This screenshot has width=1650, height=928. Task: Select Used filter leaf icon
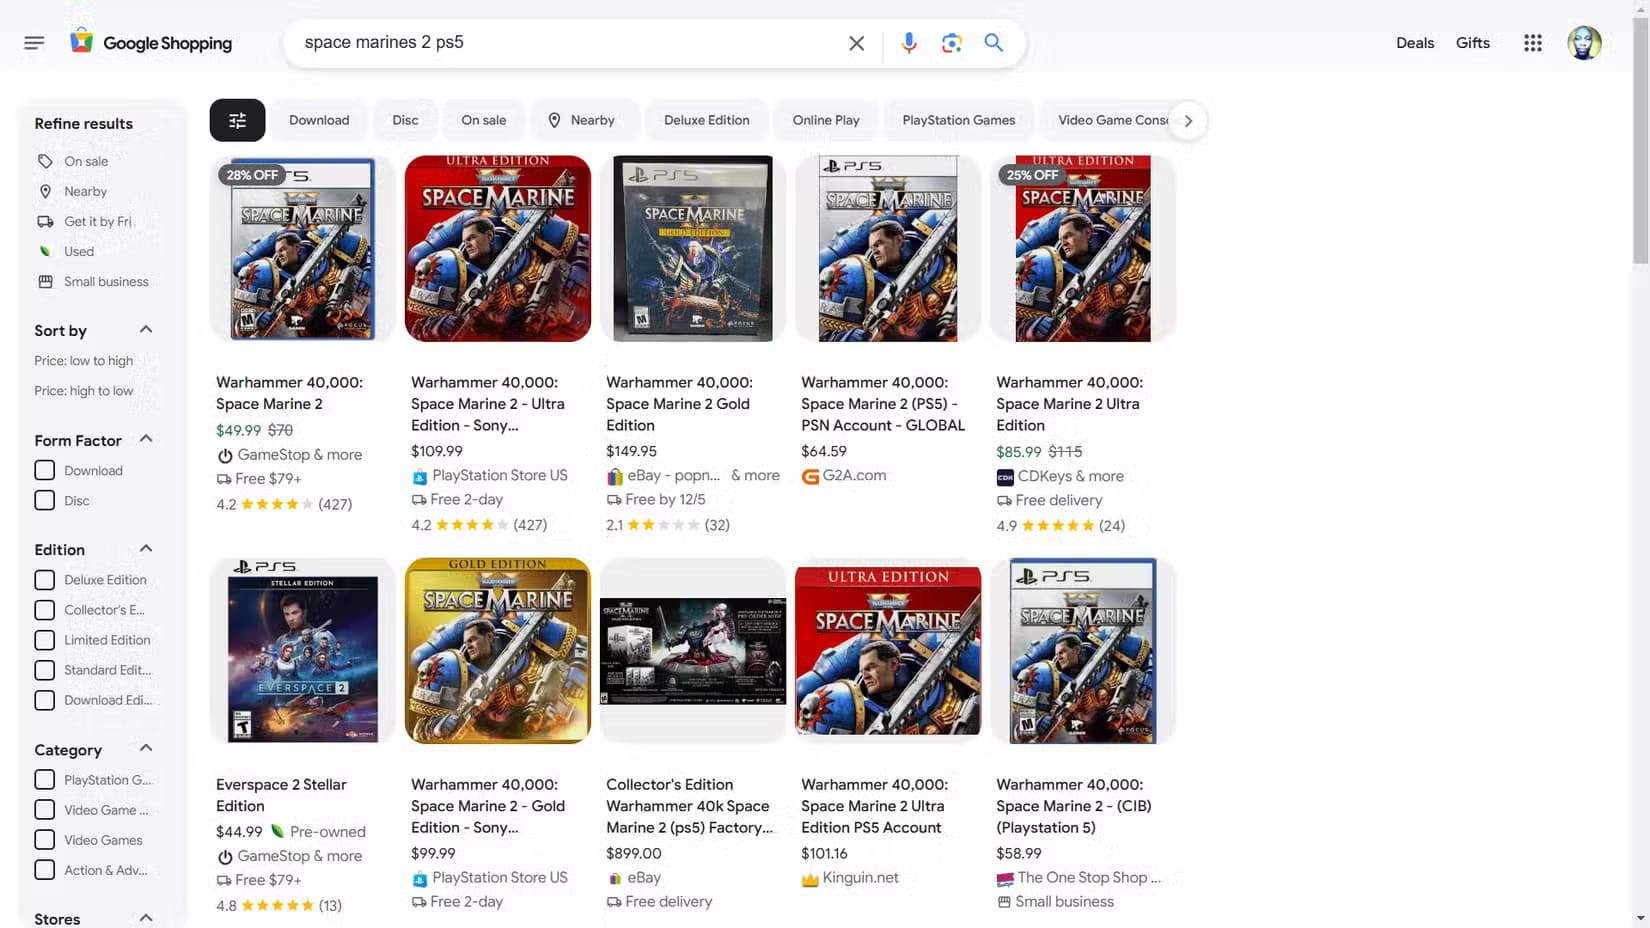coord(45,251)
